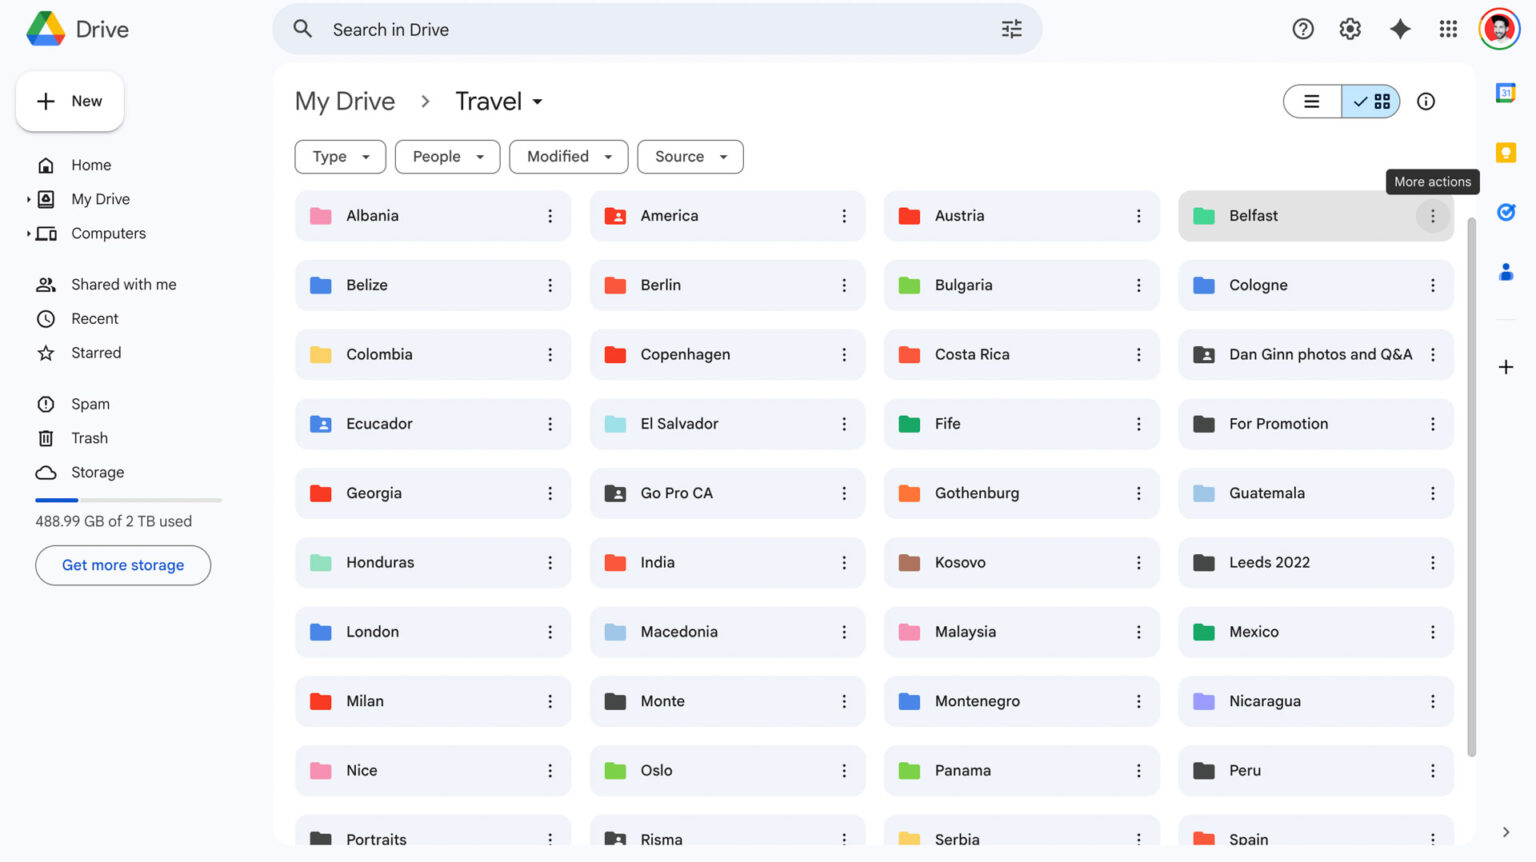Open Storage in sidebar

pyautogui.click(x=97, y=472)
